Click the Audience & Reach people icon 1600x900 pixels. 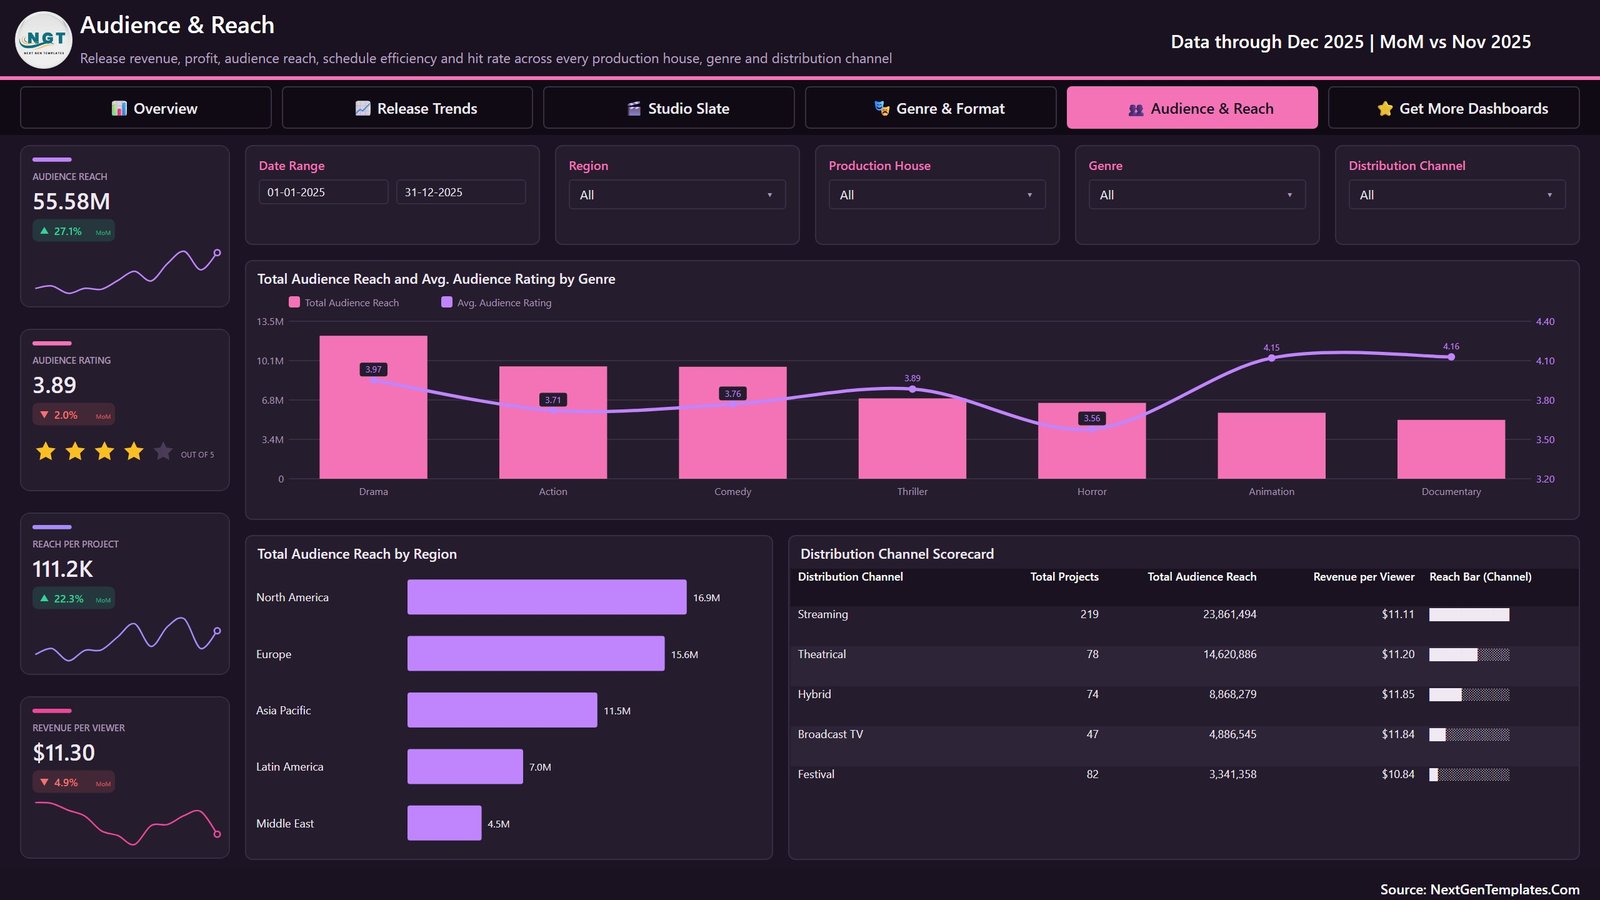(x=1136, y=109)
